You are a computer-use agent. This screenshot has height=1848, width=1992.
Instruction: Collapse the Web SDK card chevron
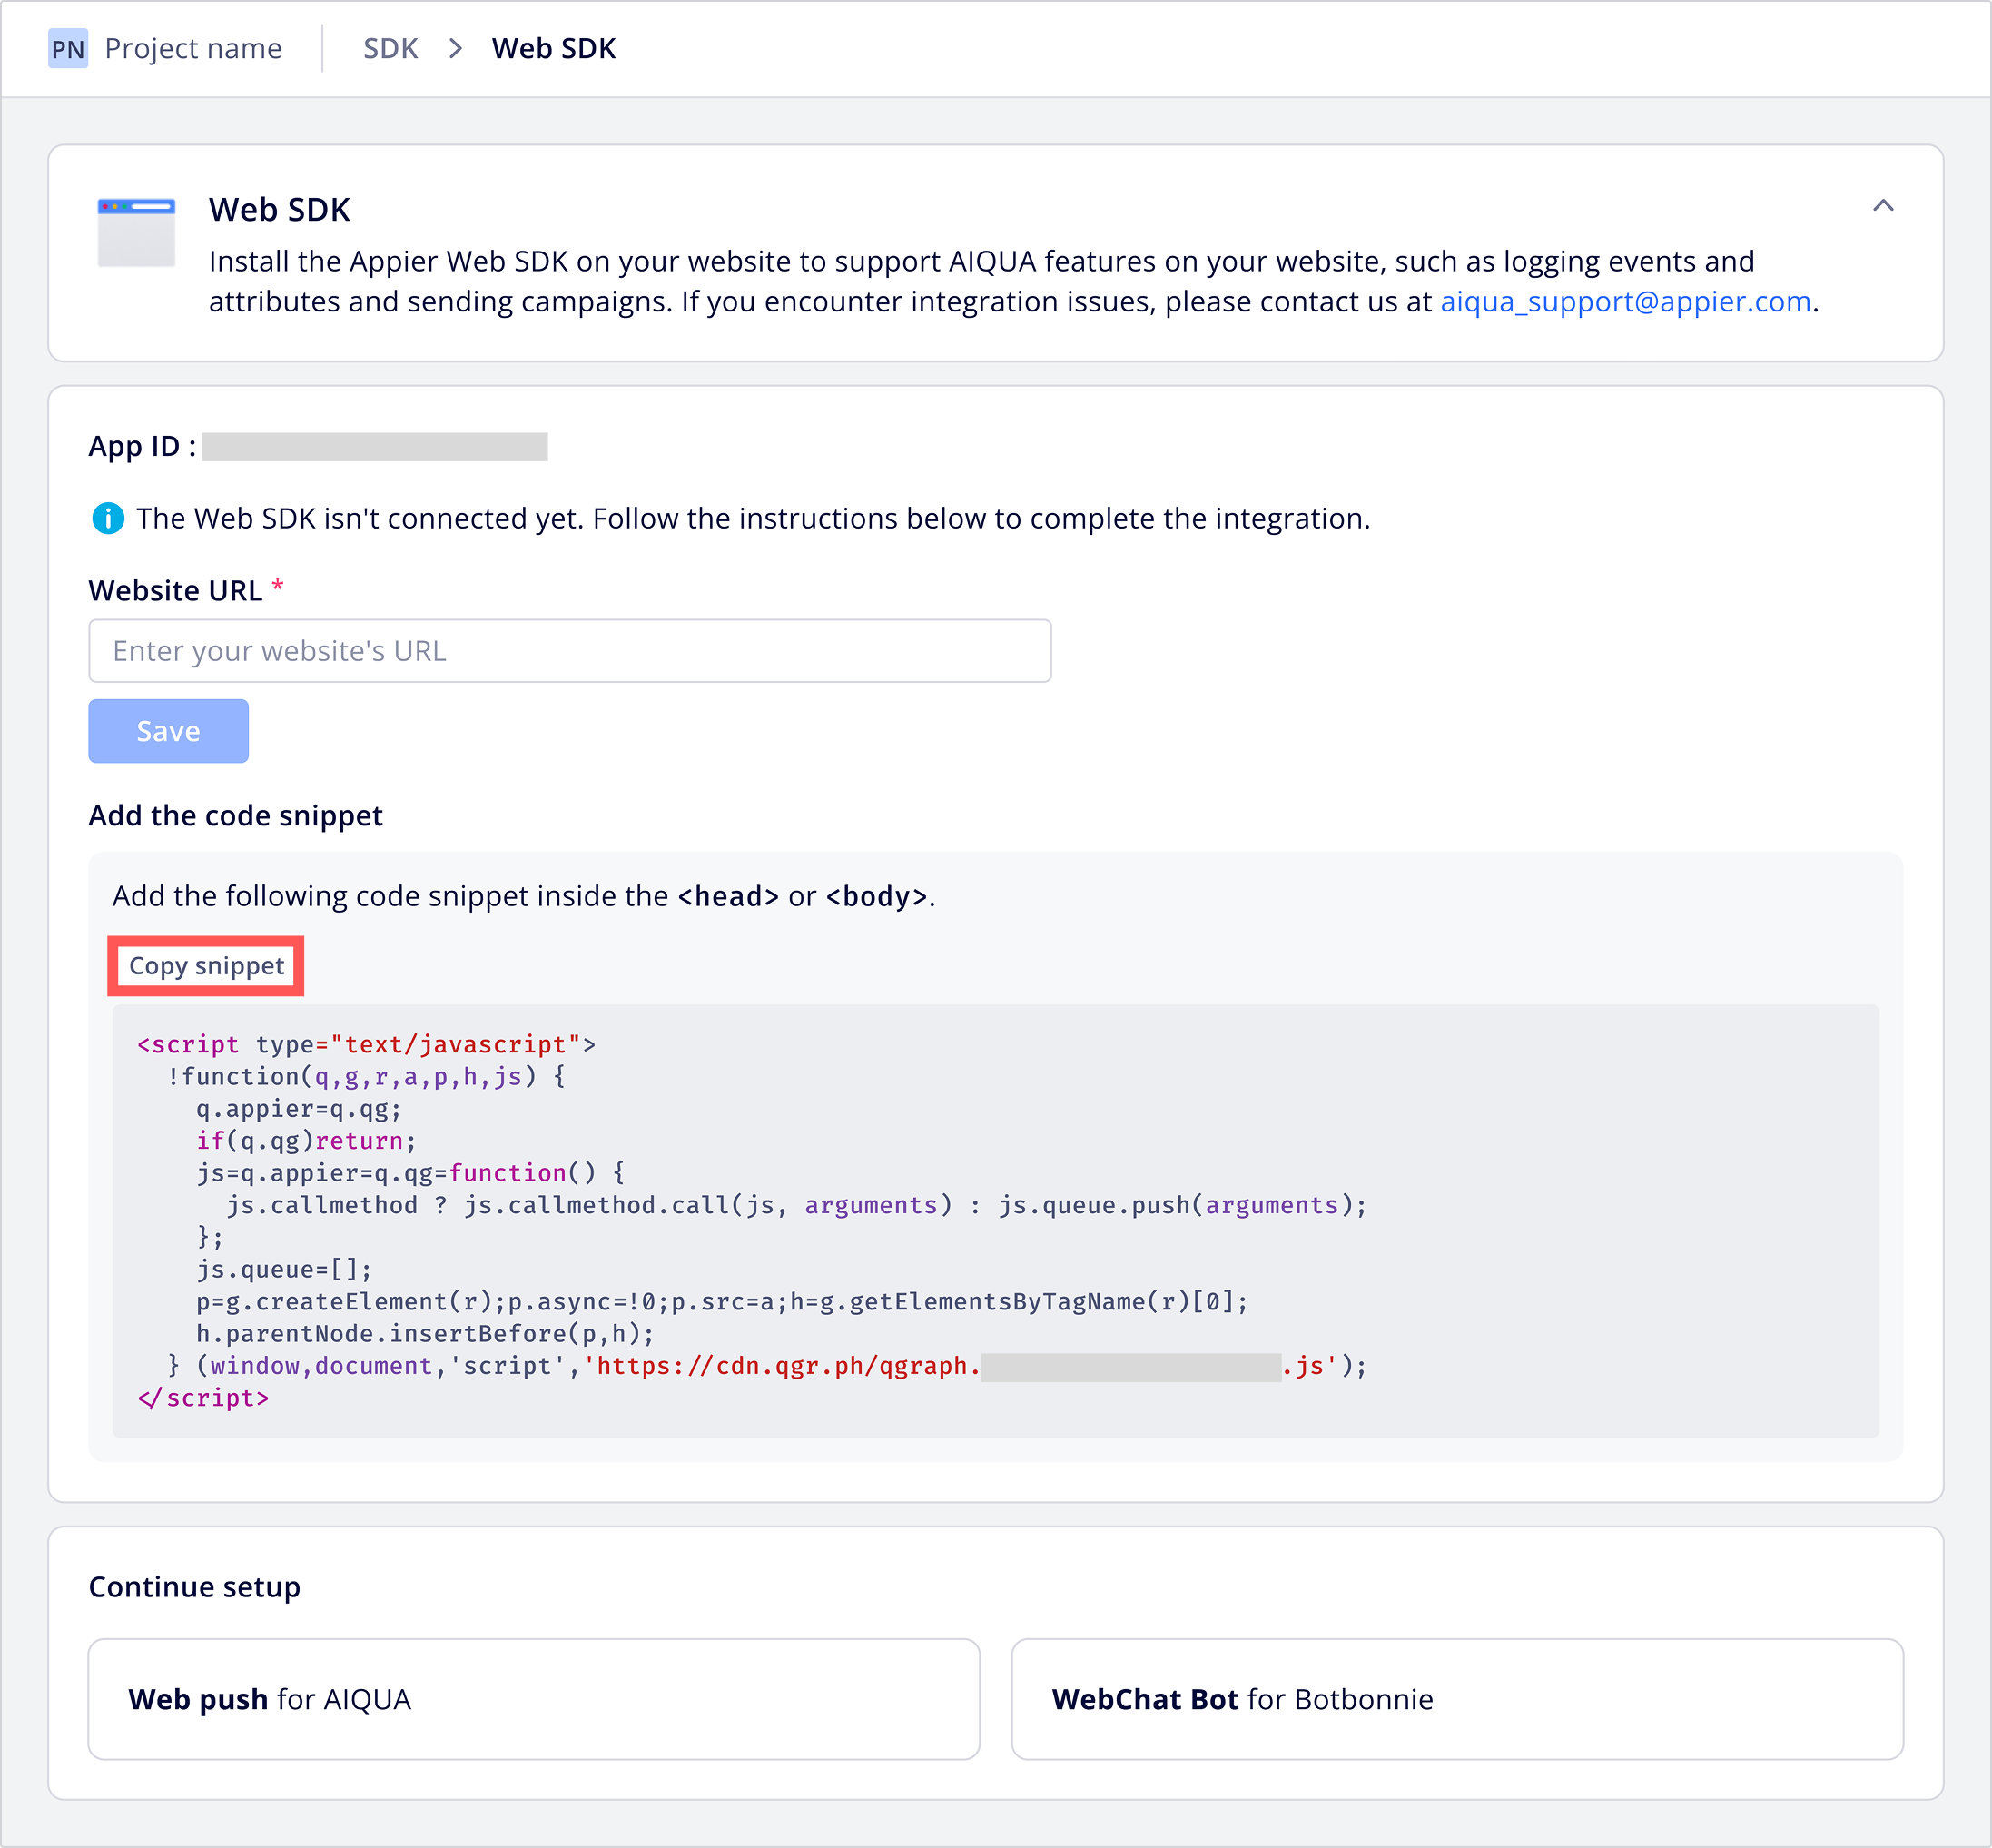[1883, 206]
